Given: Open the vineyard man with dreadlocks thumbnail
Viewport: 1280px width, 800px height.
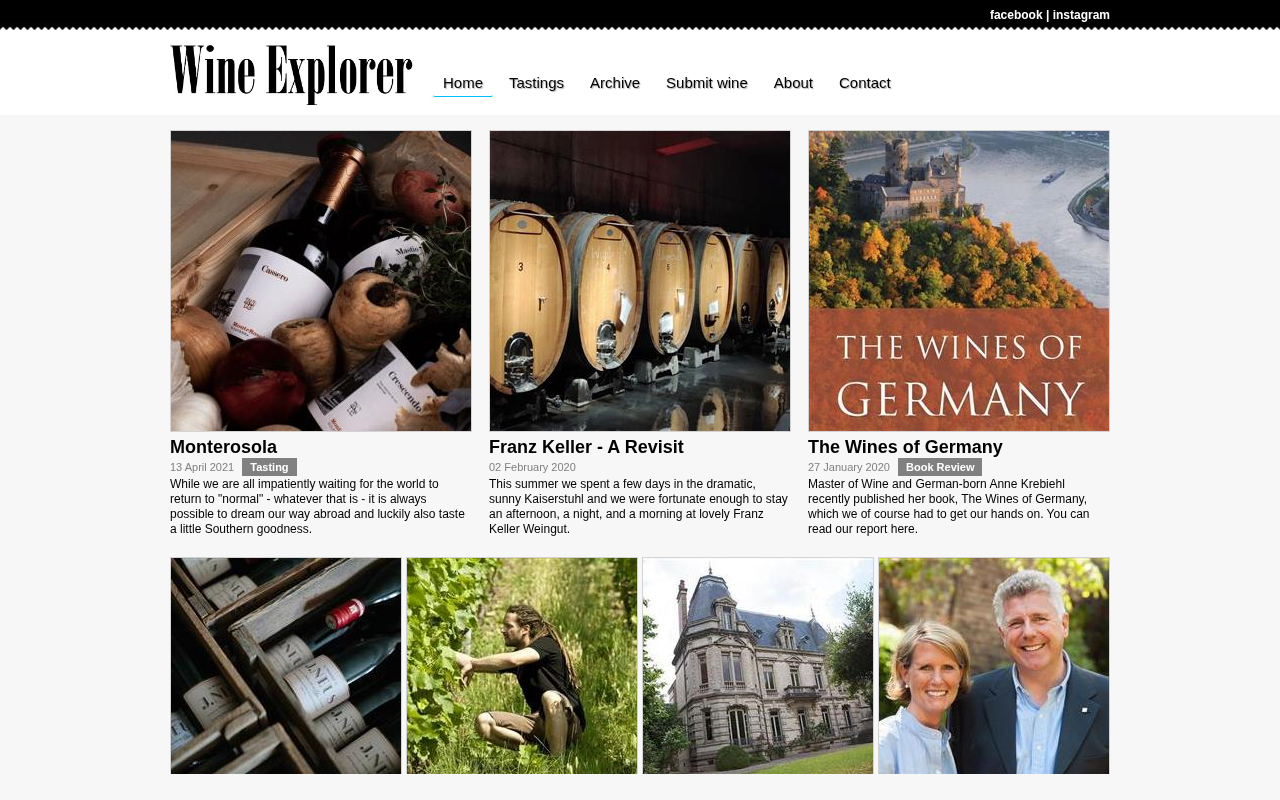Looking at the screenshot, I should click(x=522, y=666).
